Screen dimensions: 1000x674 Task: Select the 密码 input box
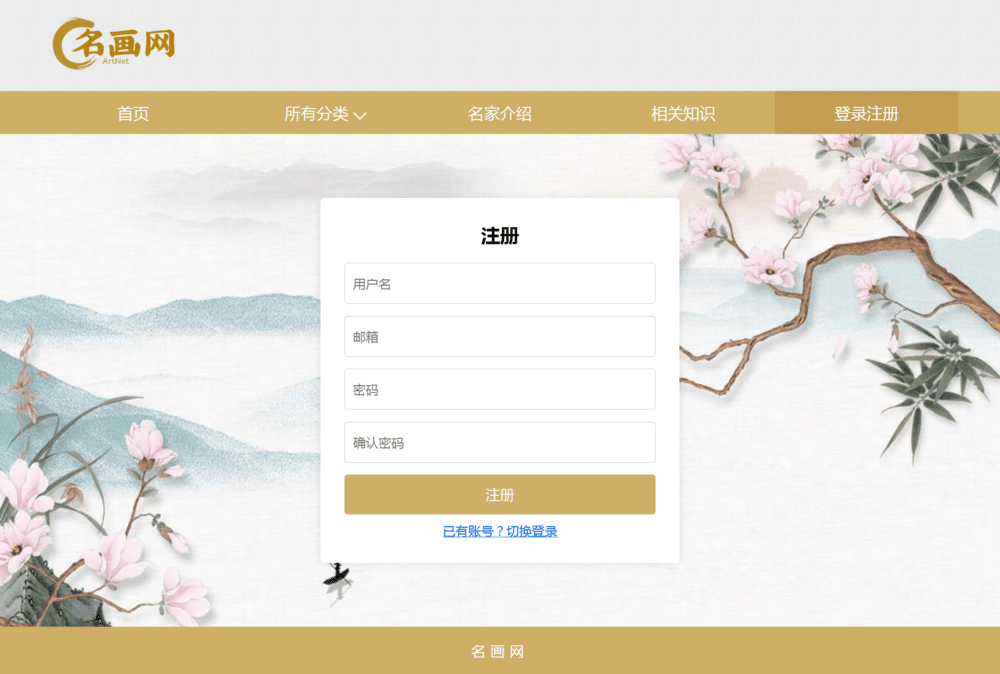[499, 389]
